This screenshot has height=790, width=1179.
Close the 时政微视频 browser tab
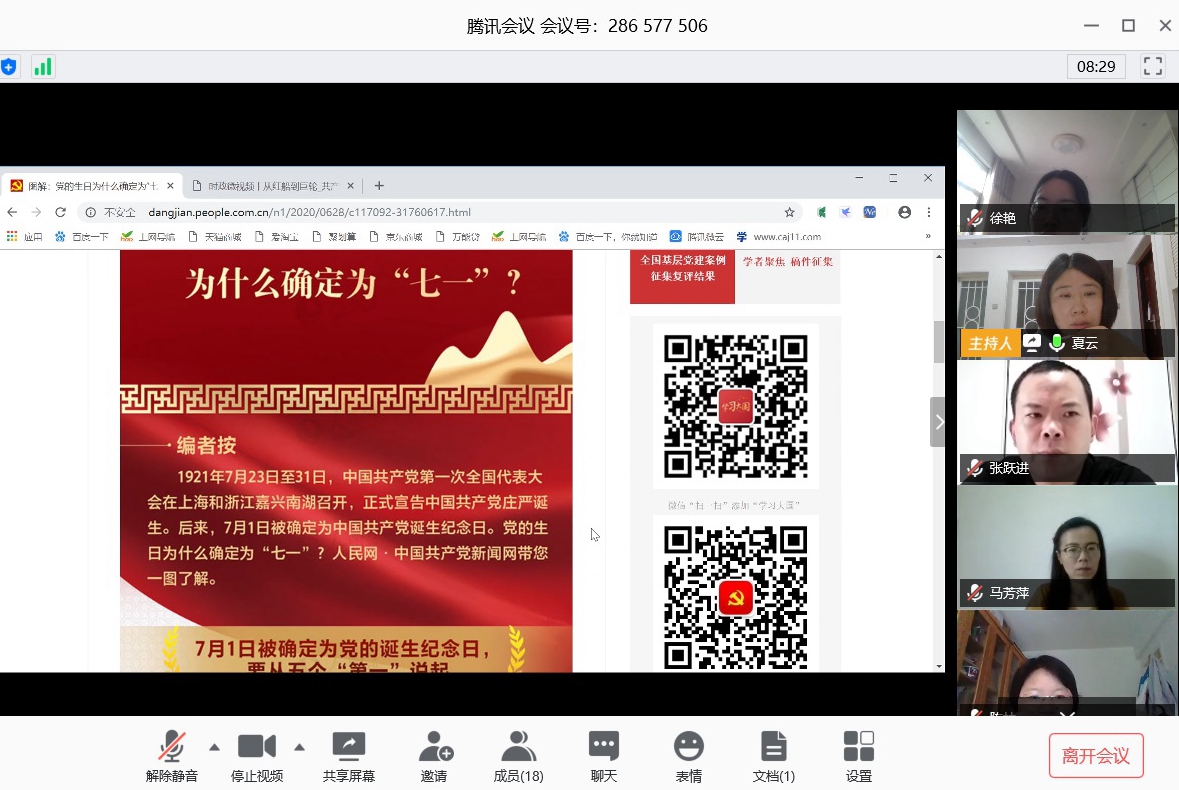pos(350,186)
